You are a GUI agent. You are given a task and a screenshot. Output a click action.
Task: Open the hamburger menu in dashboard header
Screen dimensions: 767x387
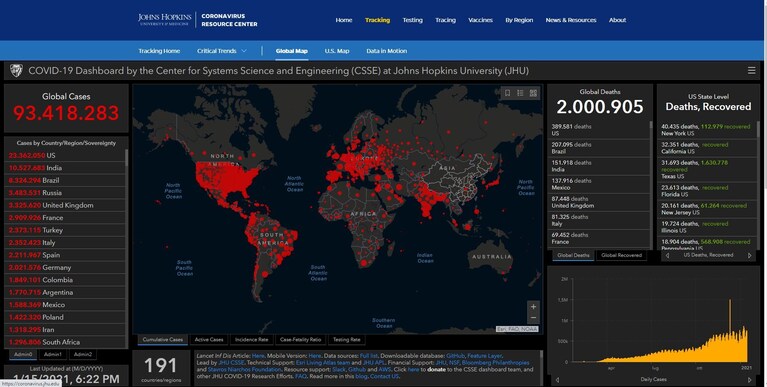point(751,70)
